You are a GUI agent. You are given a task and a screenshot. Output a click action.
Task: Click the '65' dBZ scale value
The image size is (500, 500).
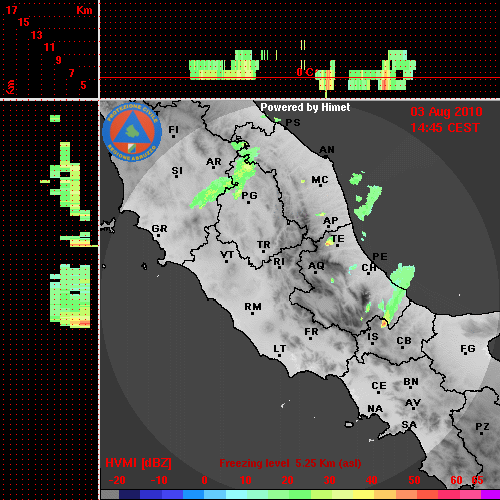pyautogui.click(x=477, y=480)
